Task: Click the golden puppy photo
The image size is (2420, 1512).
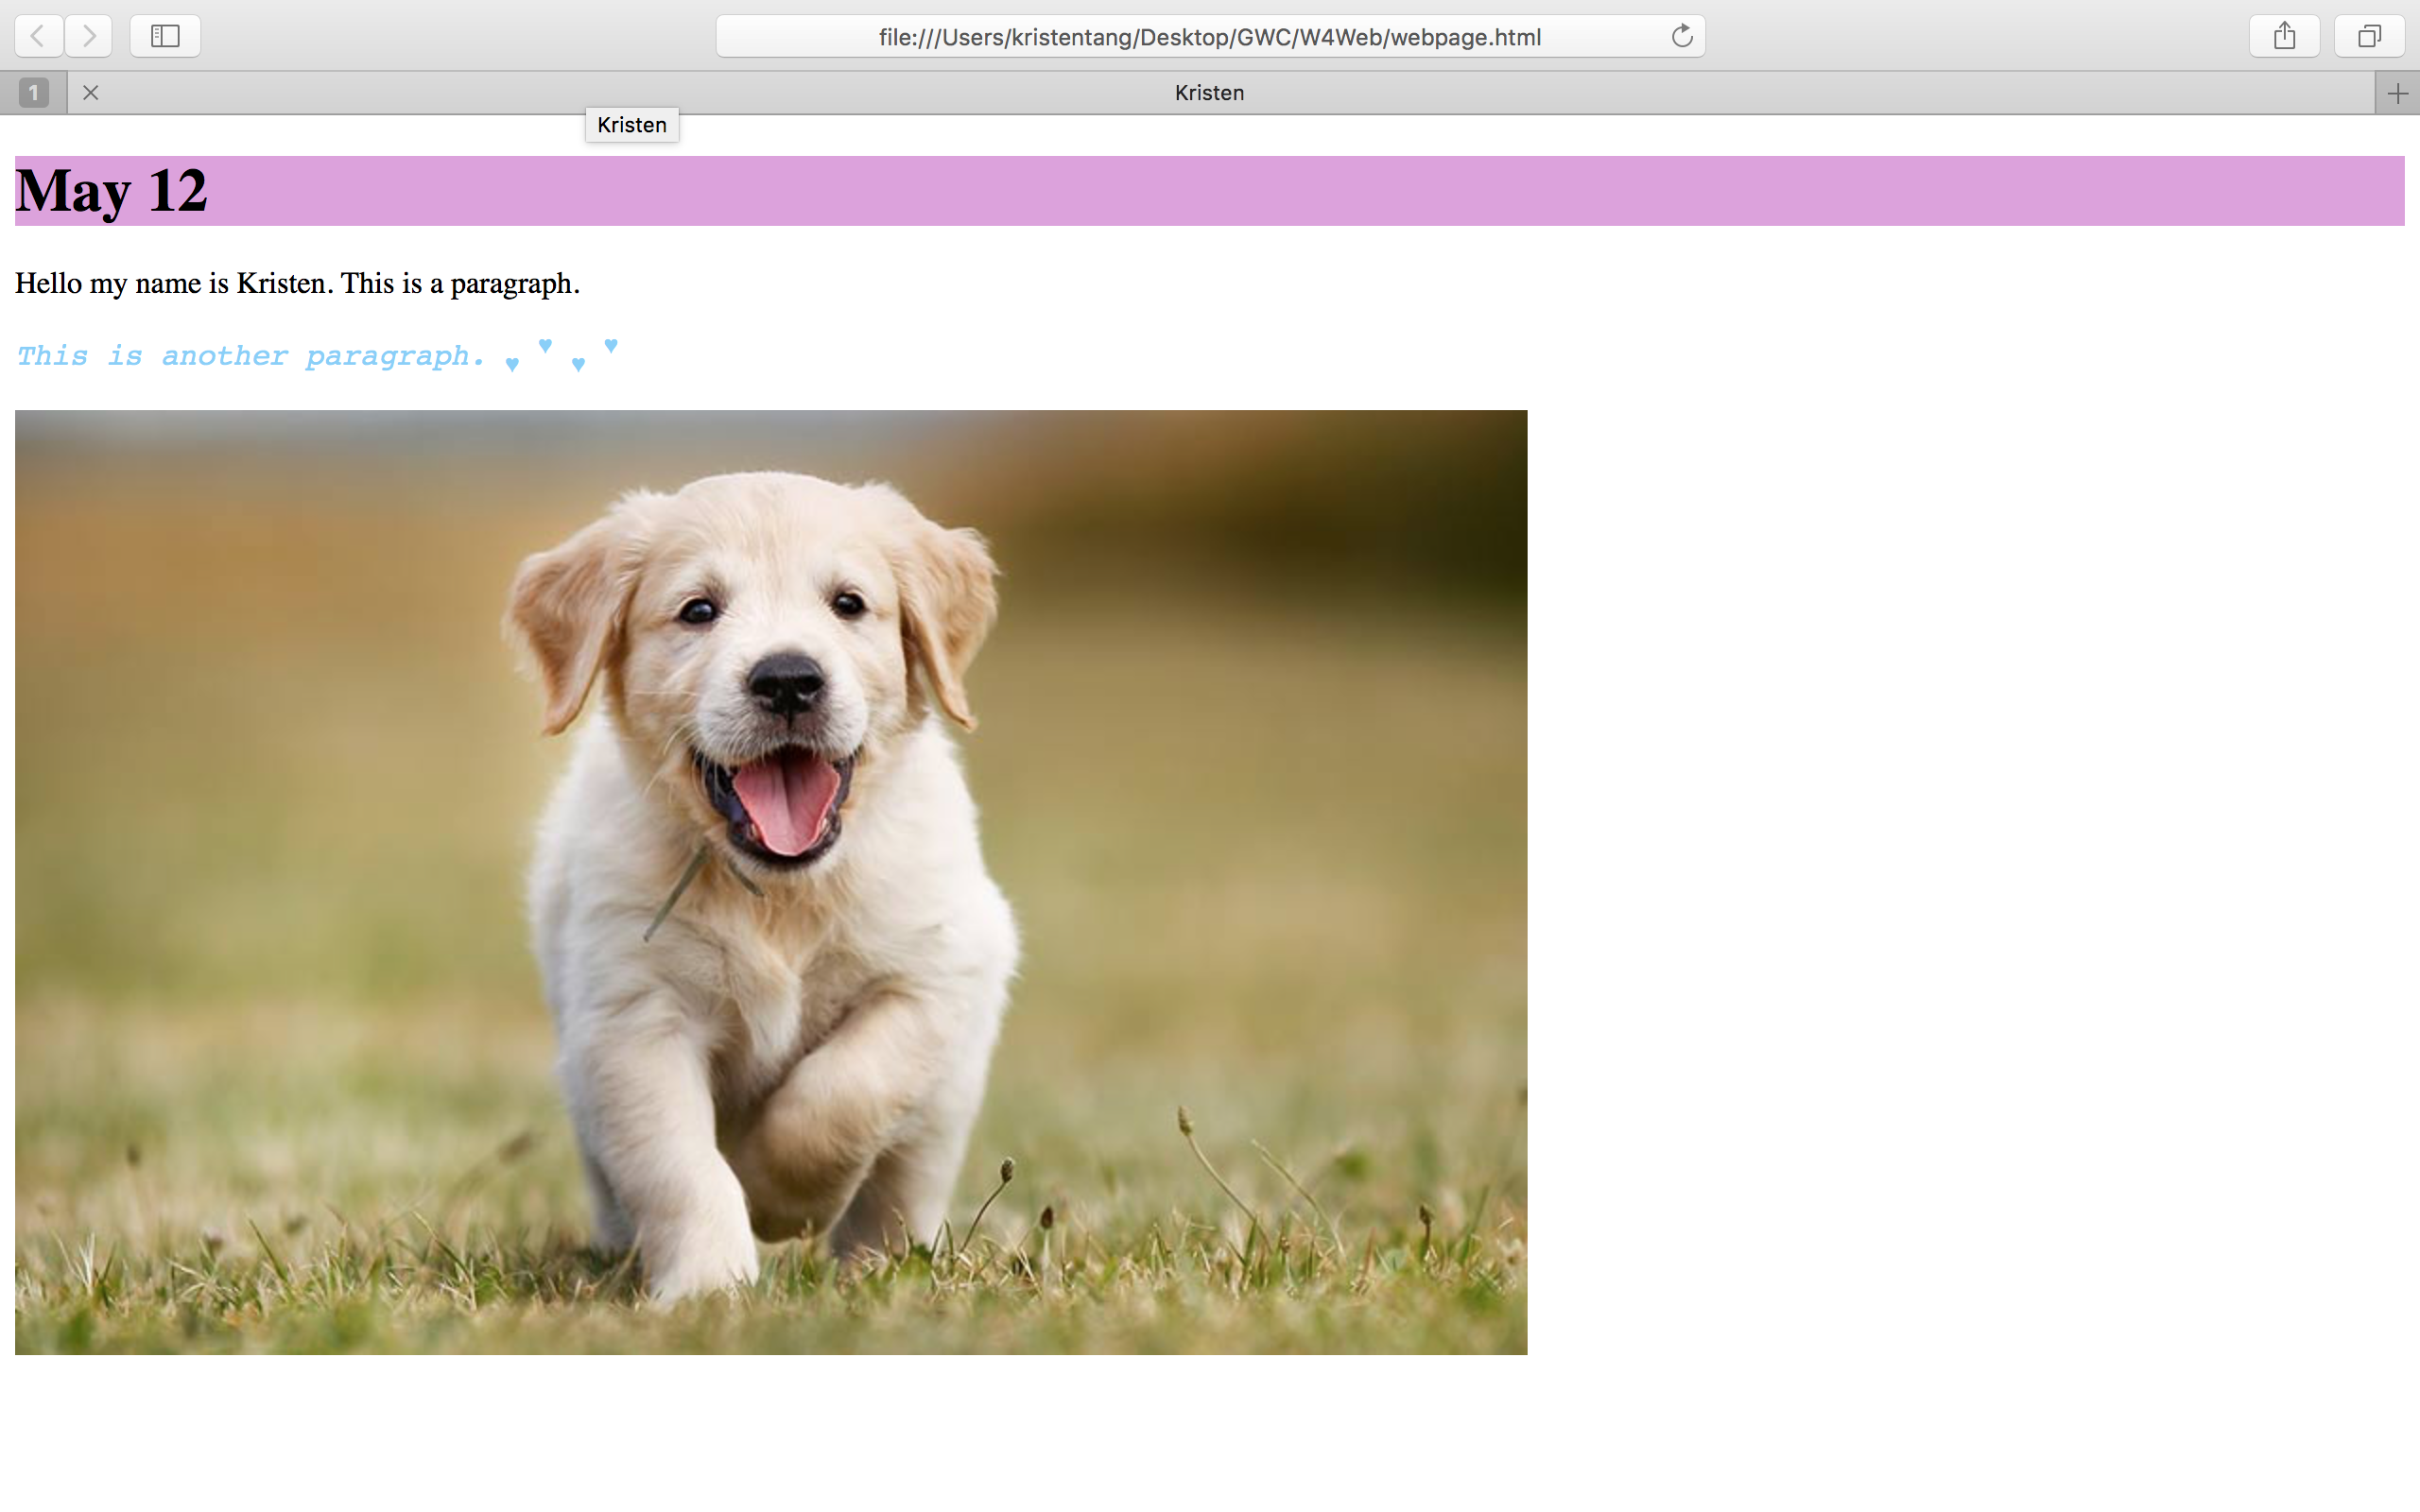Action: (x=771, y=882)
